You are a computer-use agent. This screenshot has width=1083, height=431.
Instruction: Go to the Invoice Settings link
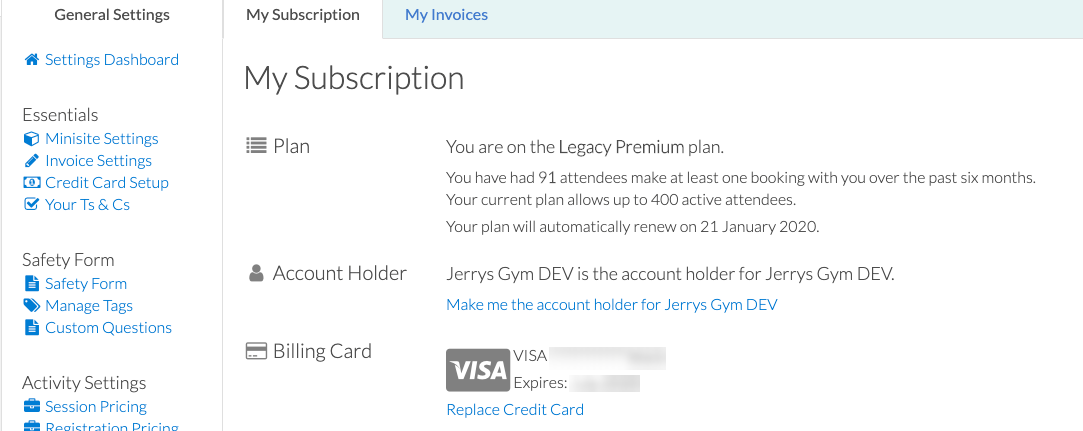coord(98,161)
